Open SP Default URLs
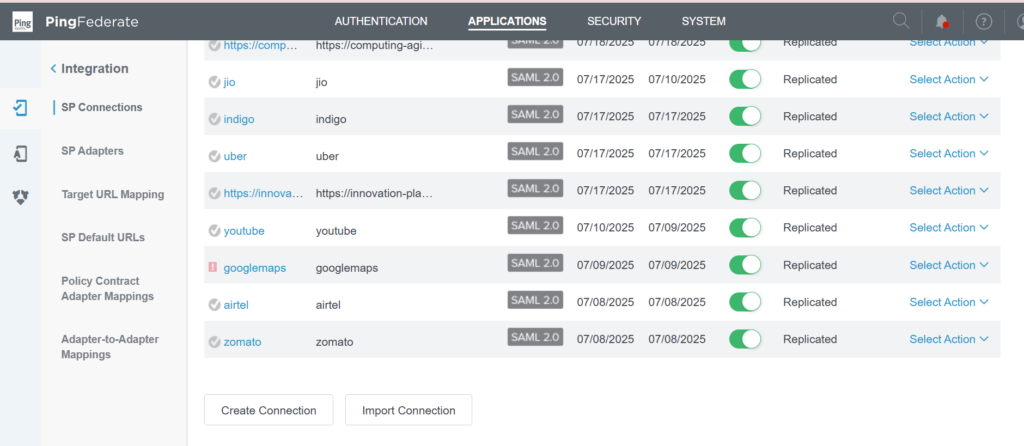Image resolution: width=1024 pixels, height=446 pixels. point(103,238)
